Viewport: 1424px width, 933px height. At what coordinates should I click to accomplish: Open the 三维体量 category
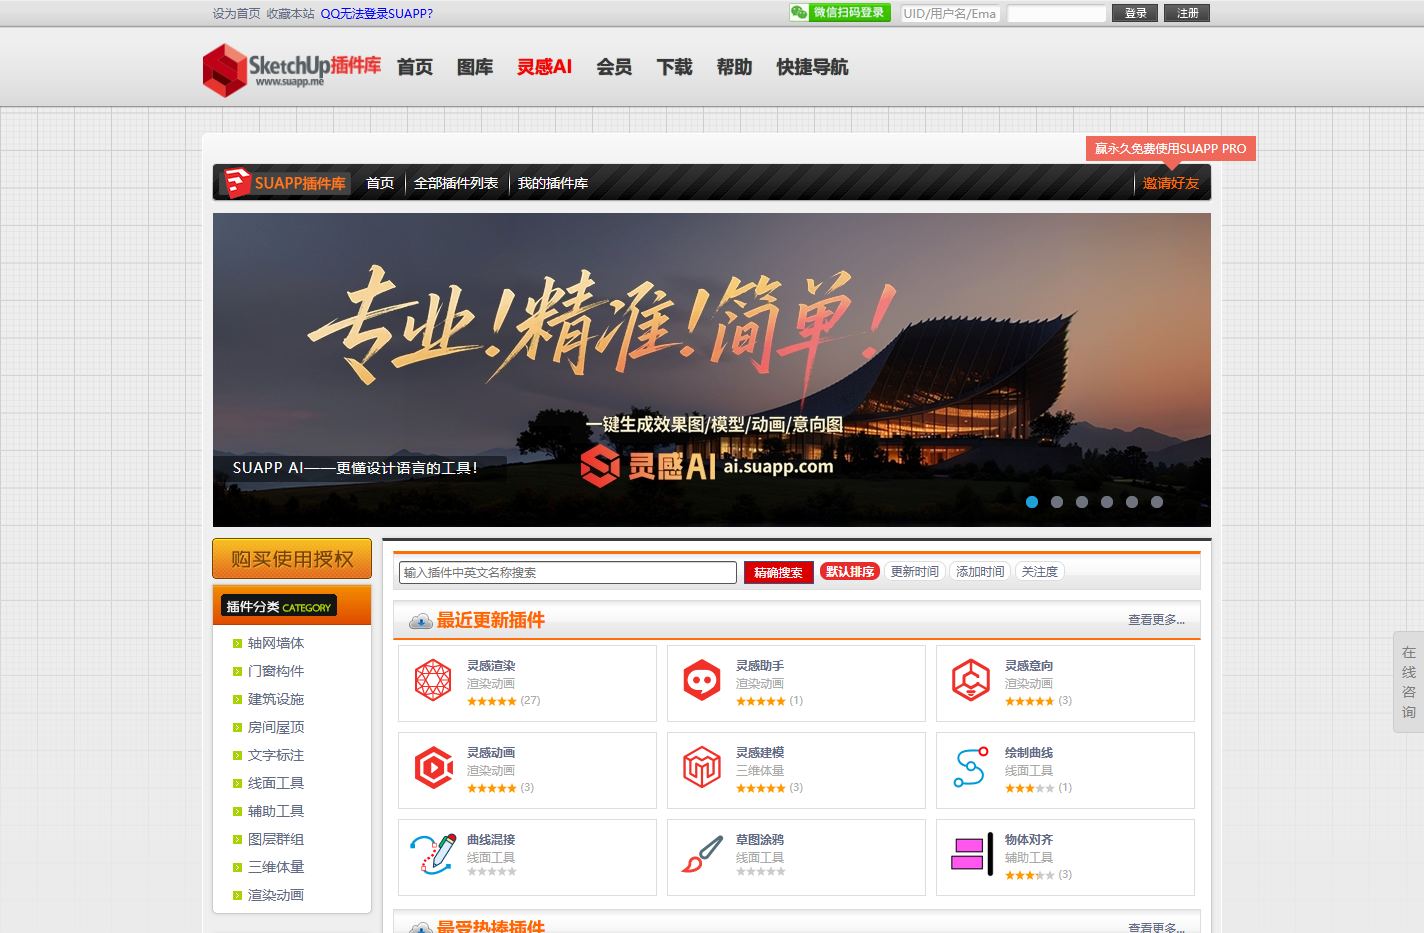pyautogui.click(x=276, y=867)
